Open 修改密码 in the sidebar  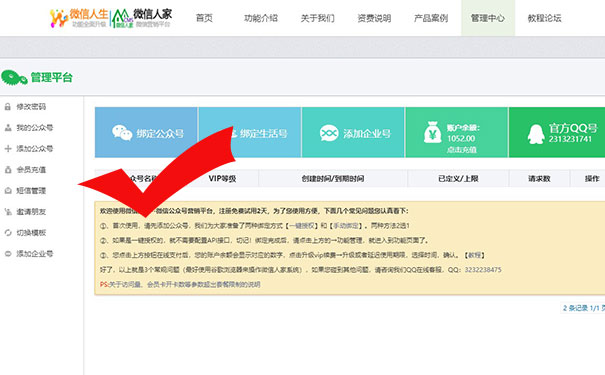(31, 107)
